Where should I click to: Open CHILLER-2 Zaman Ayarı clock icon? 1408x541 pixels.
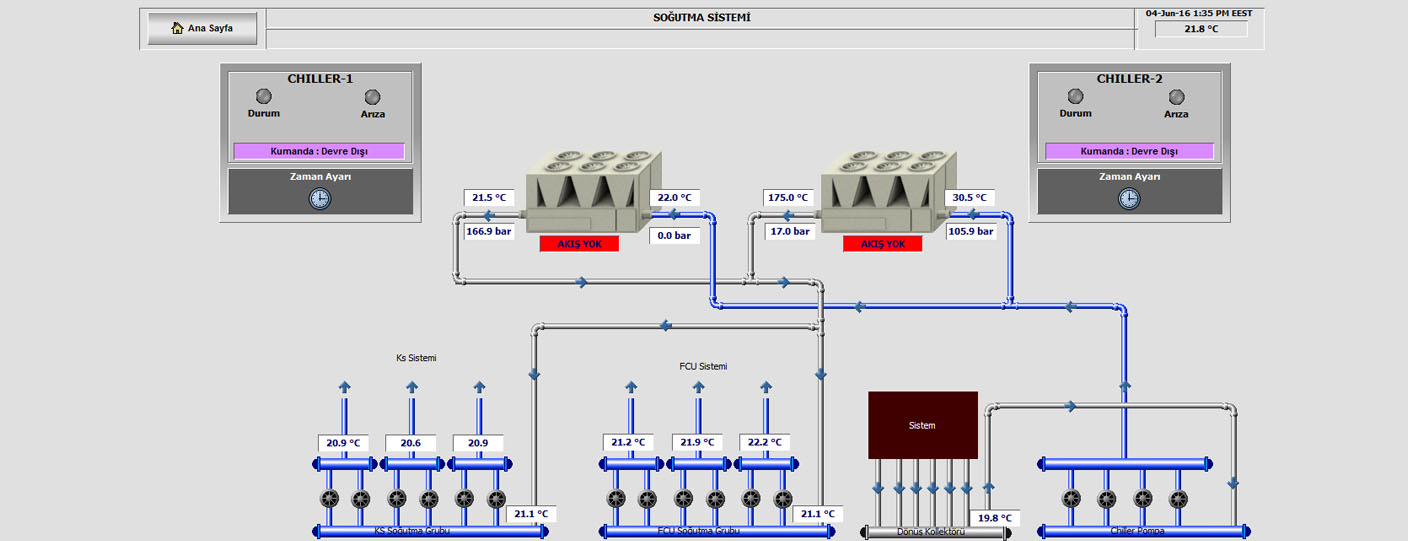click(1129, 198)
